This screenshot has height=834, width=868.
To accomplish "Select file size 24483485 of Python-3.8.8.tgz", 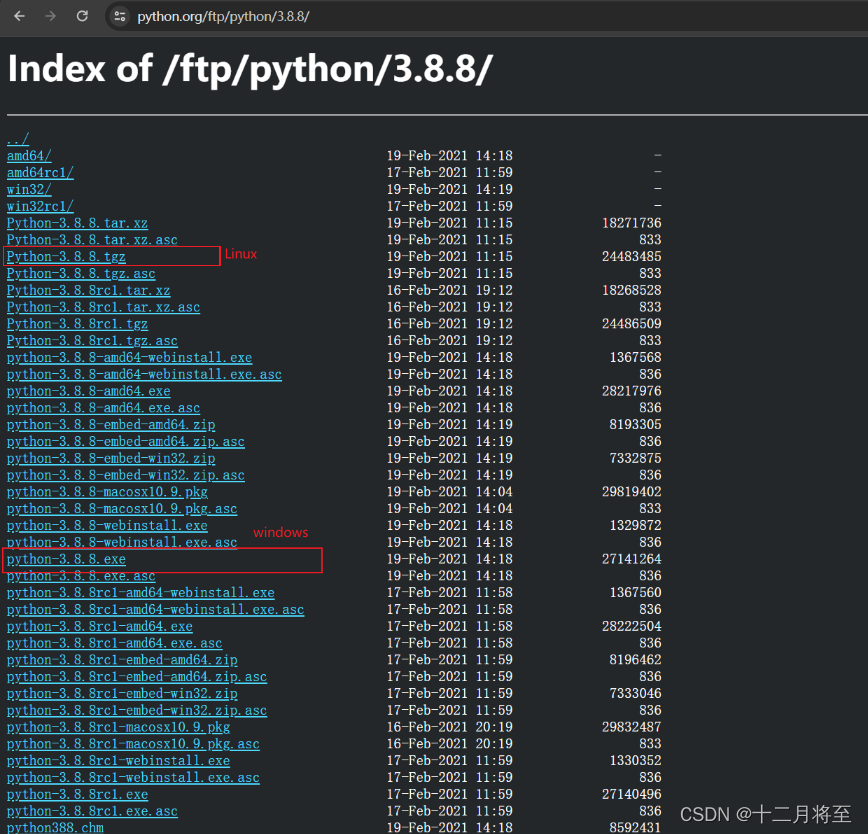I will click(x=632, y=257).
